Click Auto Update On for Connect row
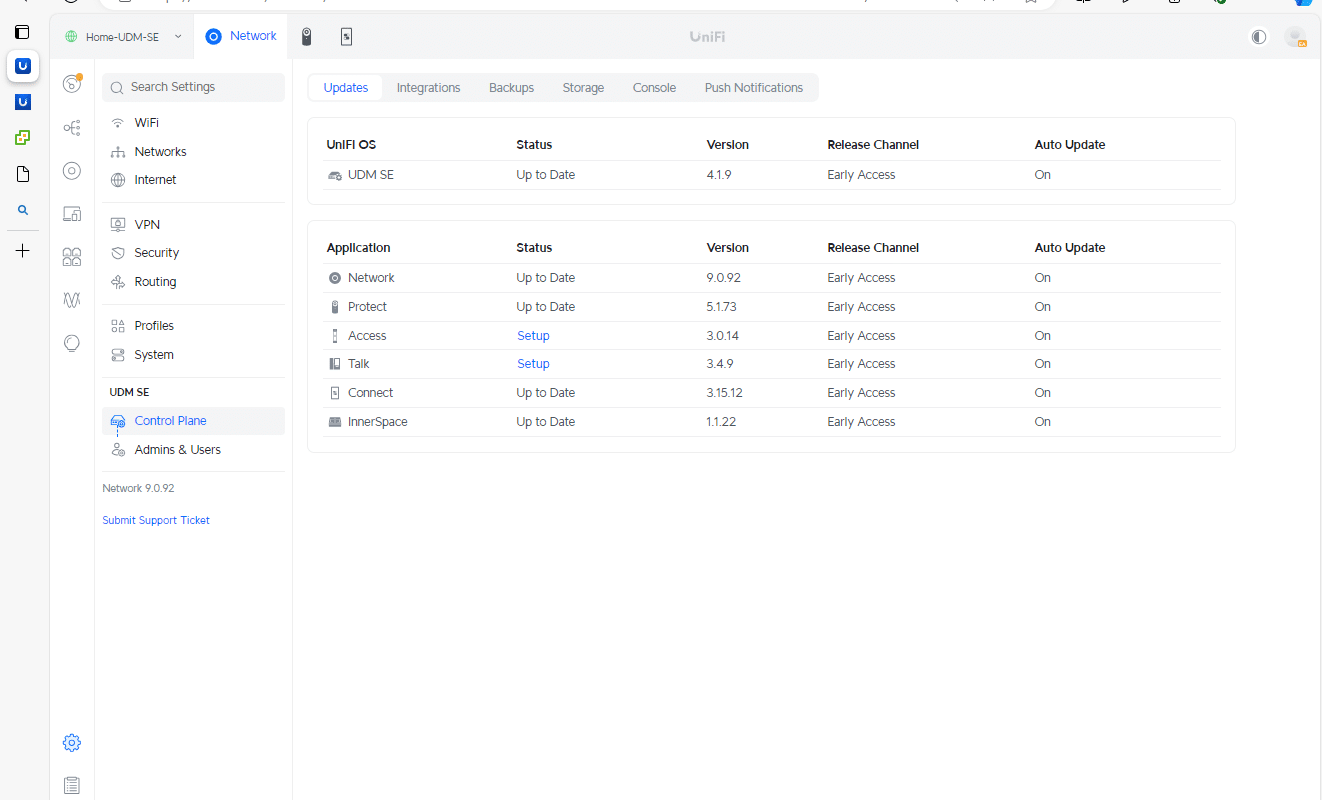 point(1043,393)
